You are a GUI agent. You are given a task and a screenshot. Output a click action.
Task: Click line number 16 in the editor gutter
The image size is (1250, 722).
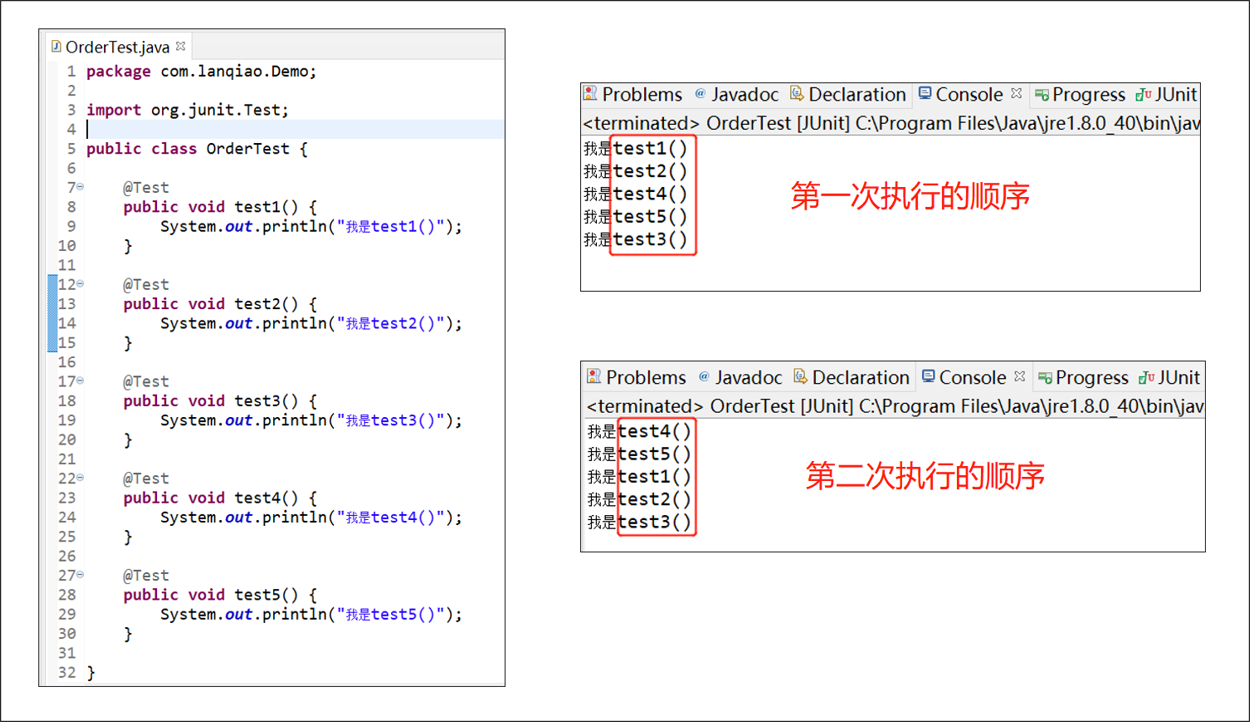point(67,362)
